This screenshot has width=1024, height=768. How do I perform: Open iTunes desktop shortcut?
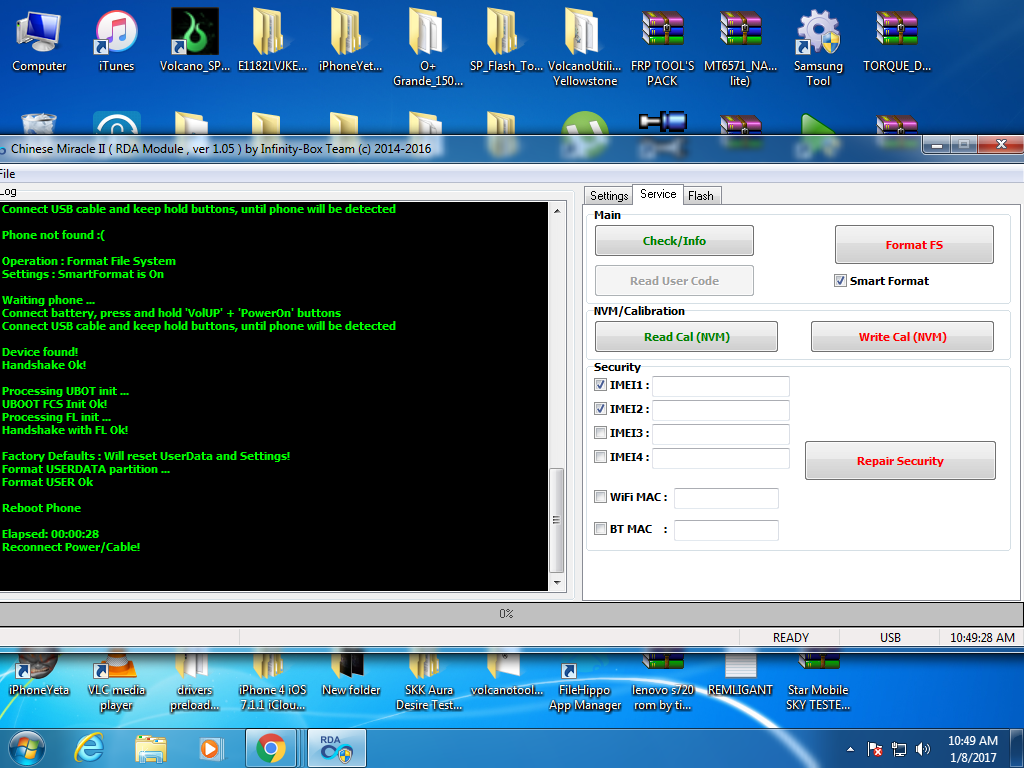pyautogui.click(x=116, y=40)
